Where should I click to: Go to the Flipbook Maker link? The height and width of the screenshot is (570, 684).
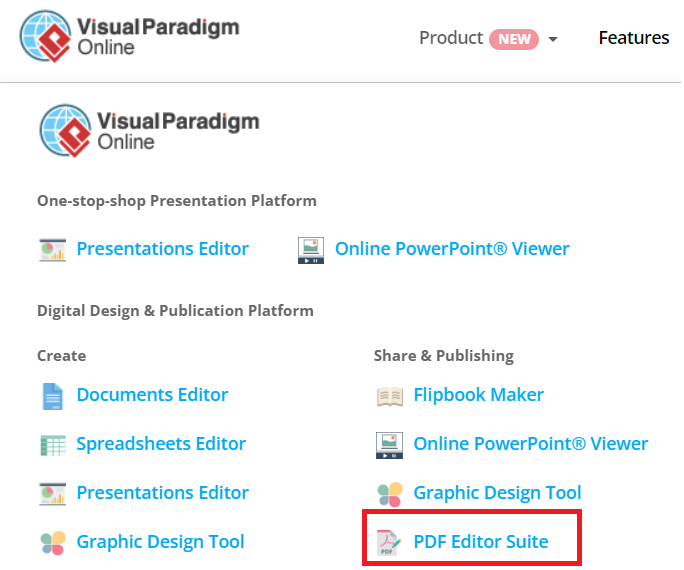[479, 395]
